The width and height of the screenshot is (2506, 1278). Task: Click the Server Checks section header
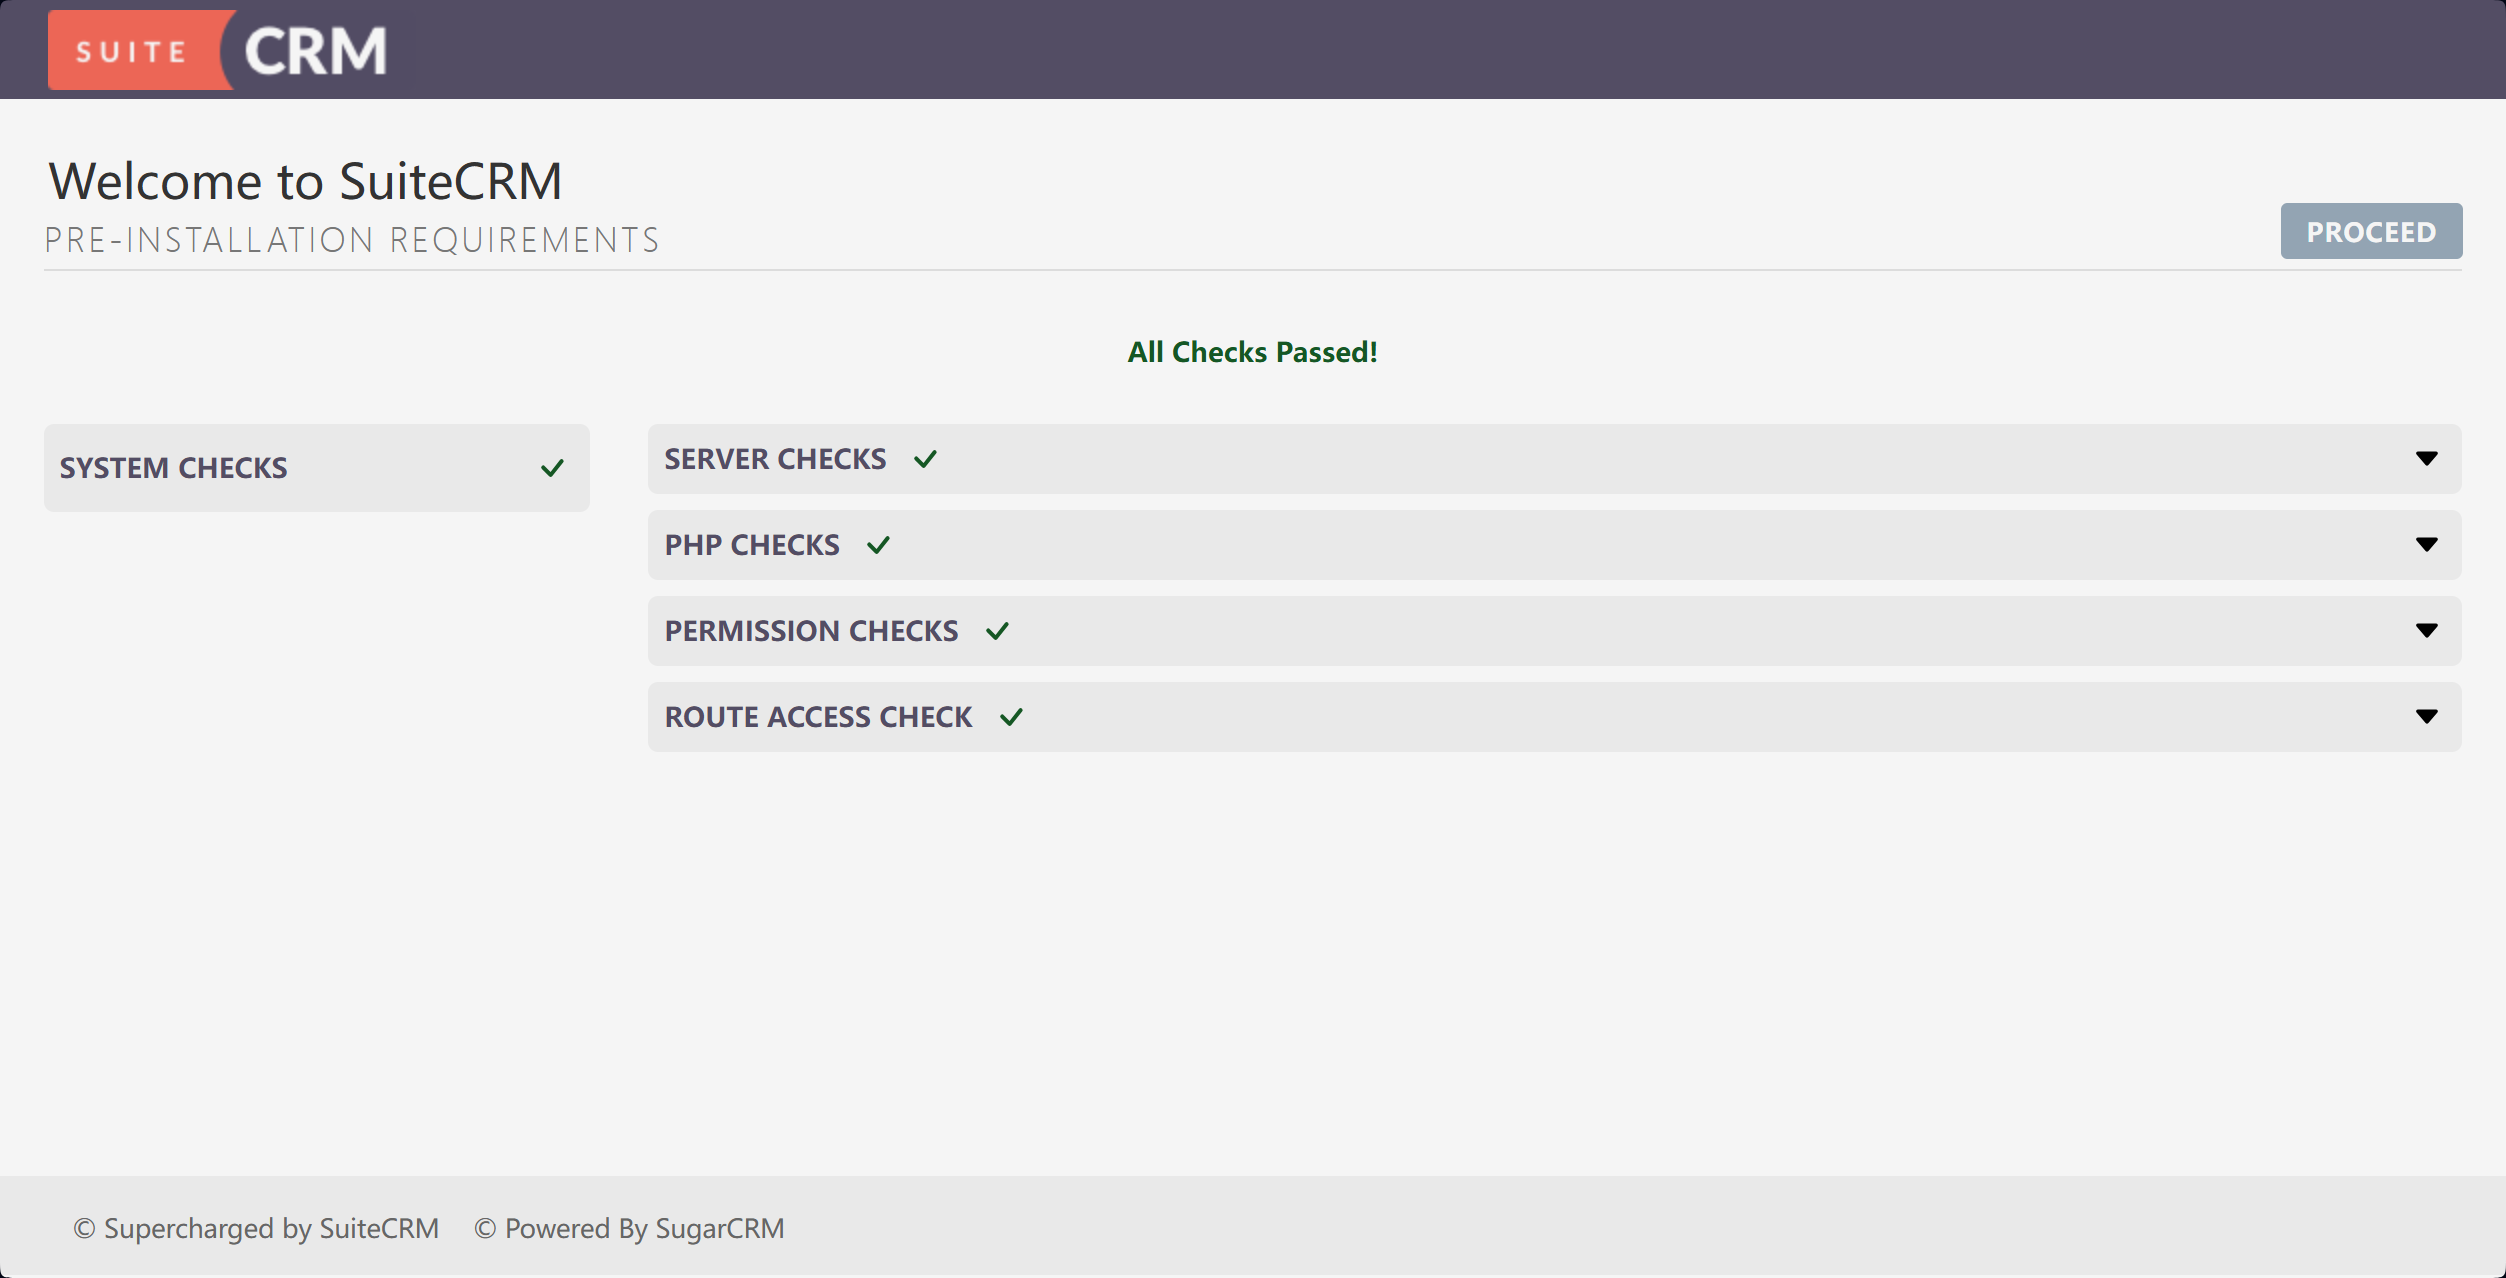pyautogui.click(x=775, y=459)
